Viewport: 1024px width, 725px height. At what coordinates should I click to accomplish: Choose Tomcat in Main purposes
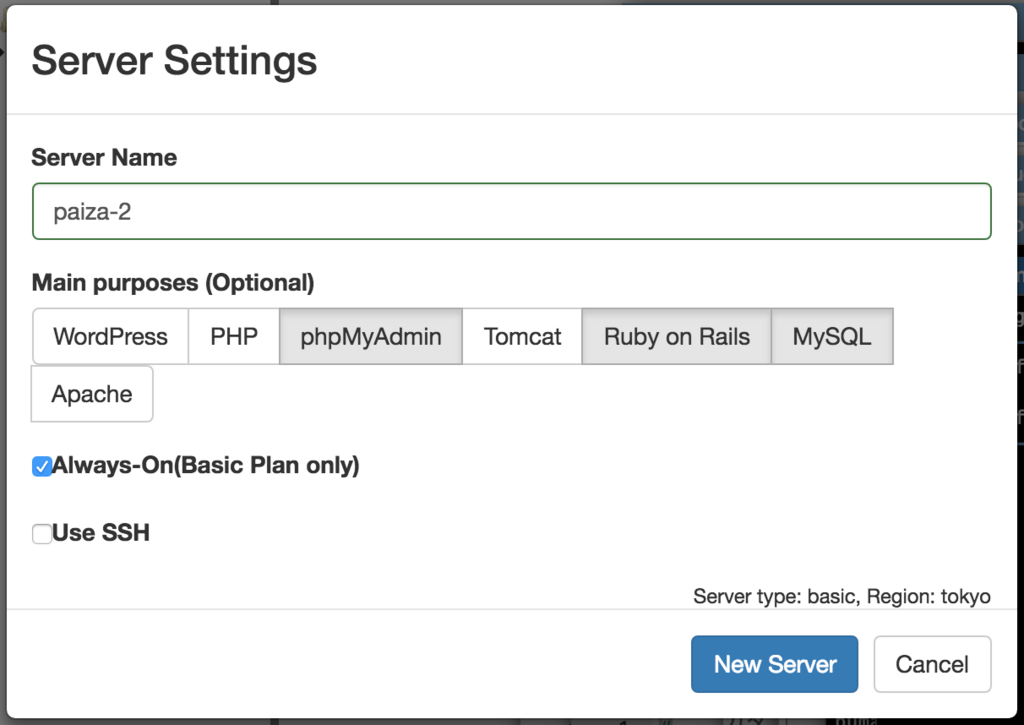pos(522,337)
